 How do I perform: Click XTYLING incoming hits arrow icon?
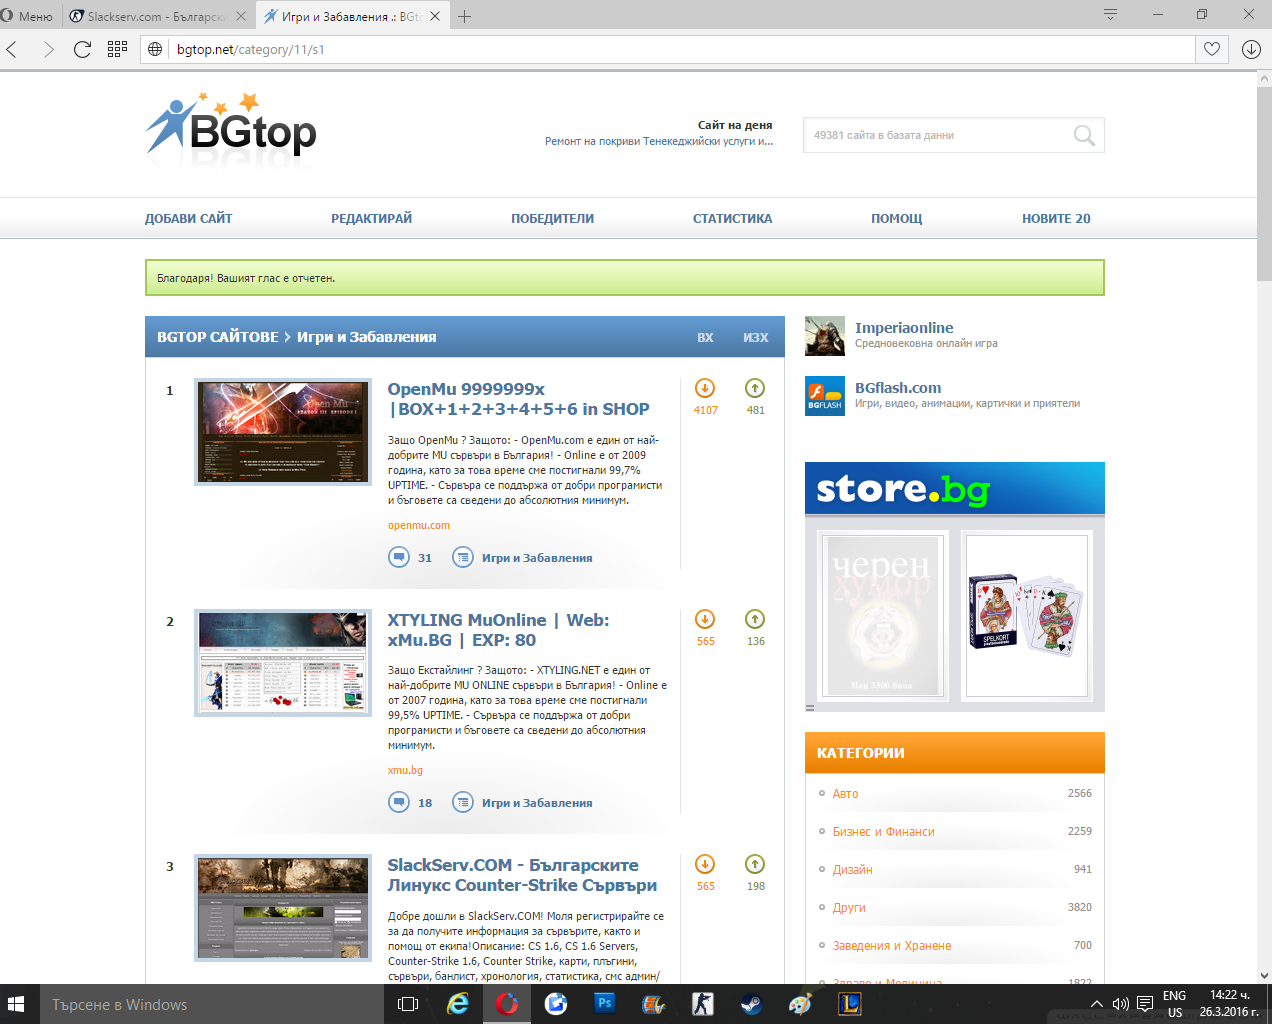[705, 619]
